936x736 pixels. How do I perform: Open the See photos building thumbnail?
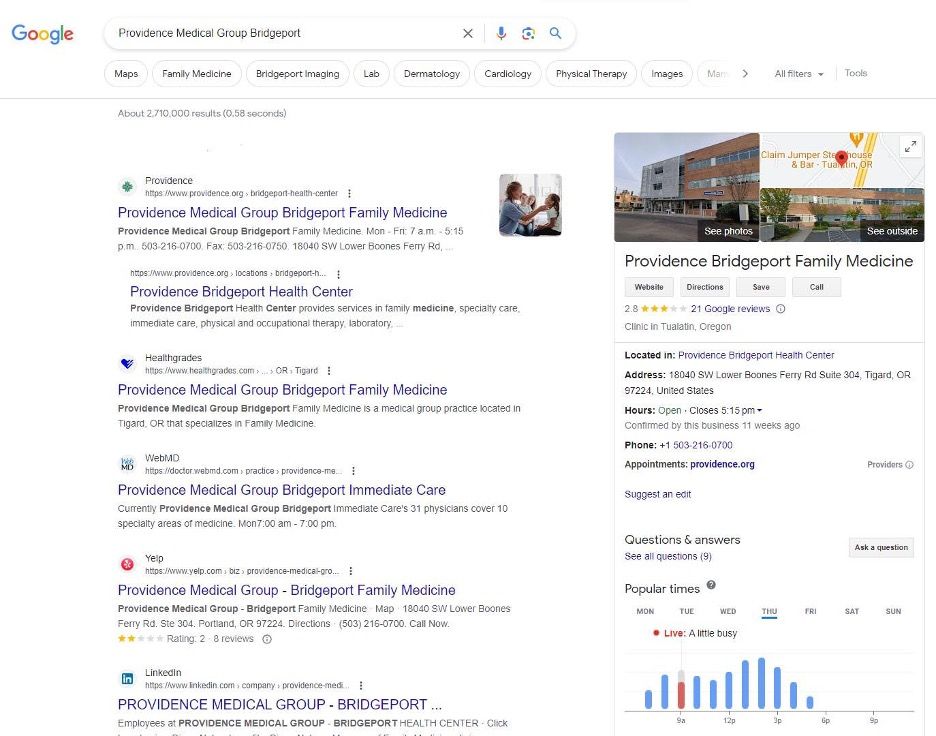686,187
